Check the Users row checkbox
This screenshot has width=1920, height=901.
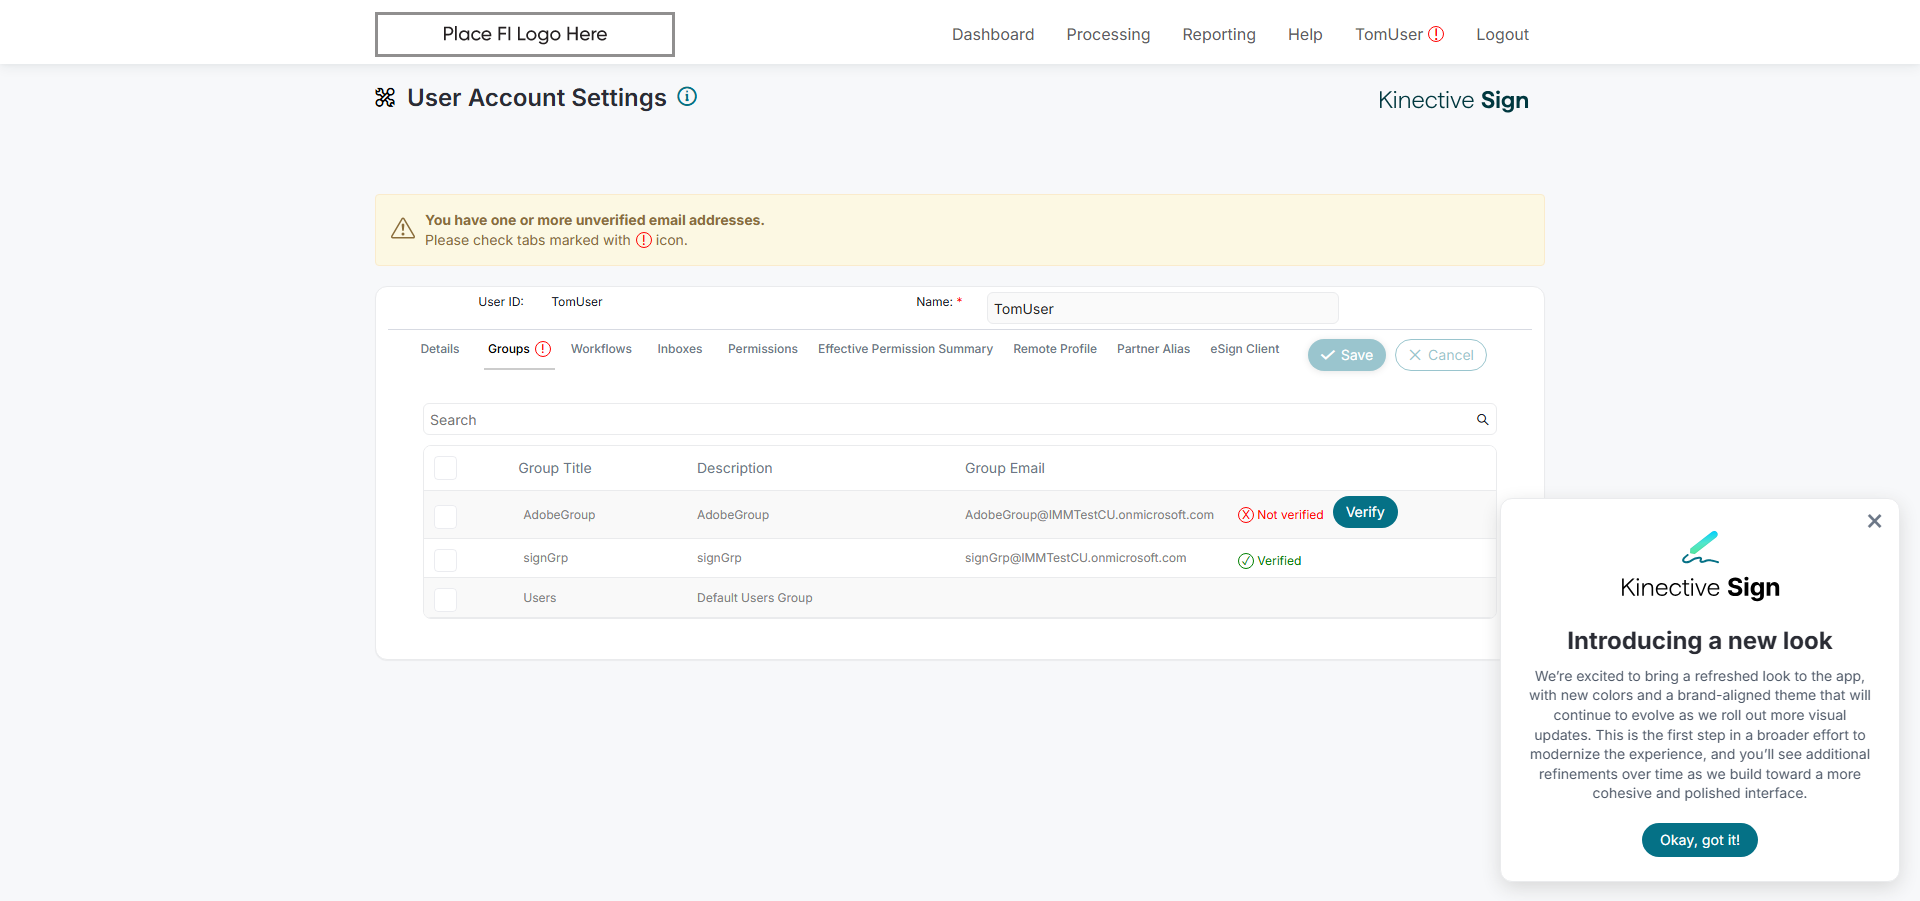[x=446, y=599]
